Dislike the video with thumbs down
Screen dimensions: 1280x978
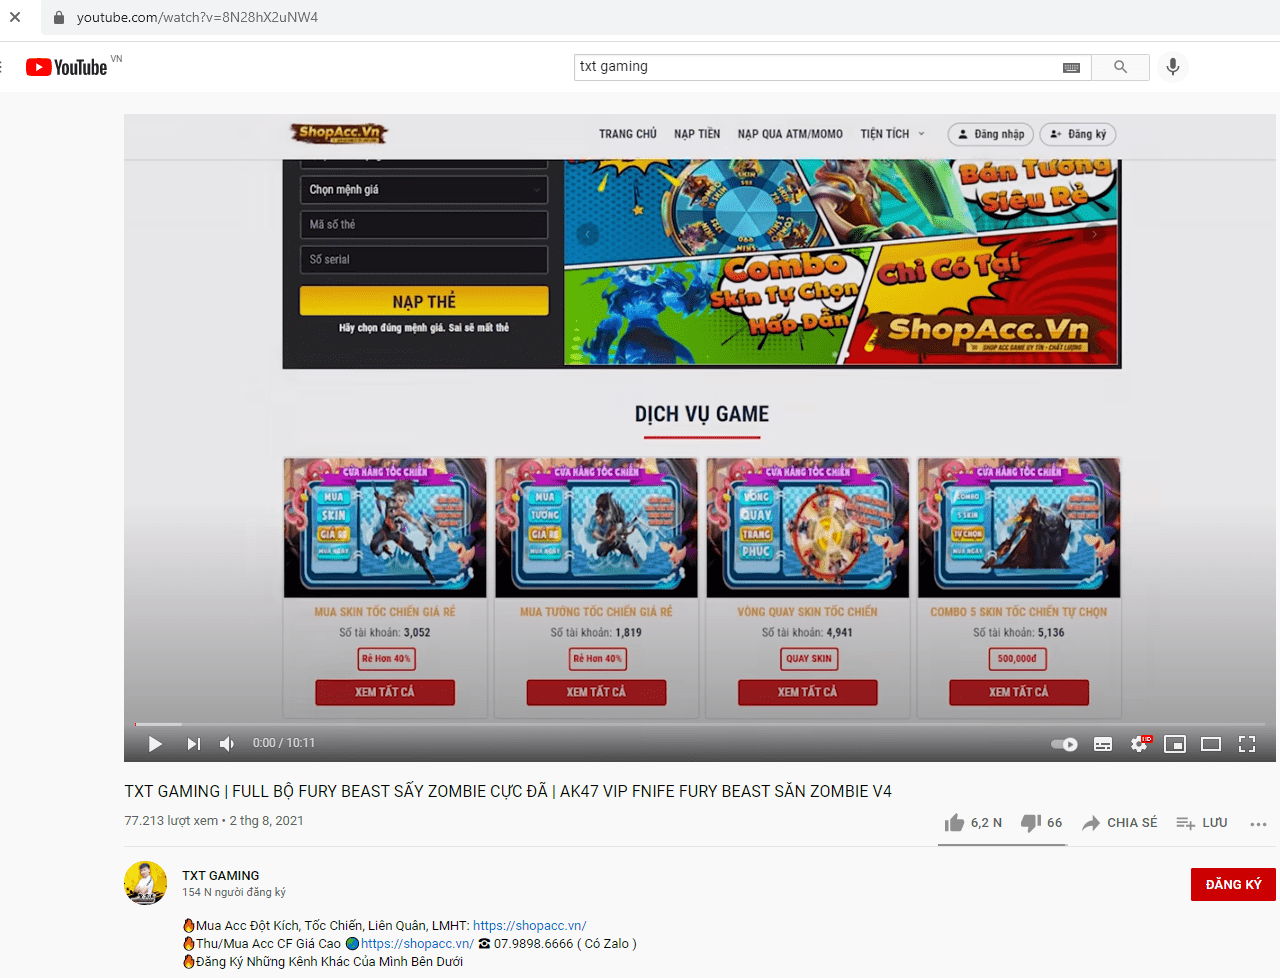[x=1041, y=822]
